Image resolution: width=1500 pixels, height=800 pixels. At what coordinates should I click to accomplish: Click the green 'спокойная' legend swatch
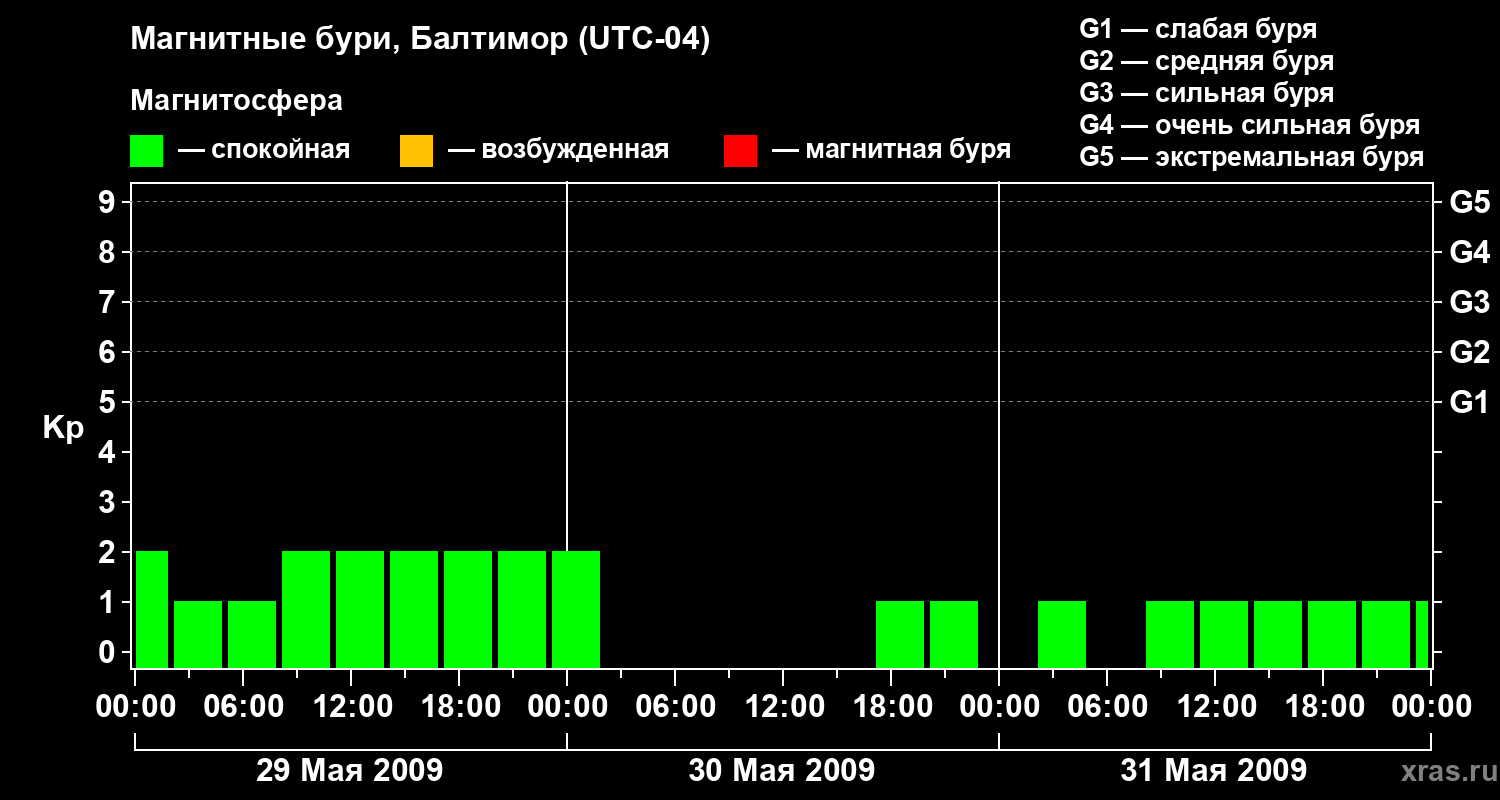[146, 151]
